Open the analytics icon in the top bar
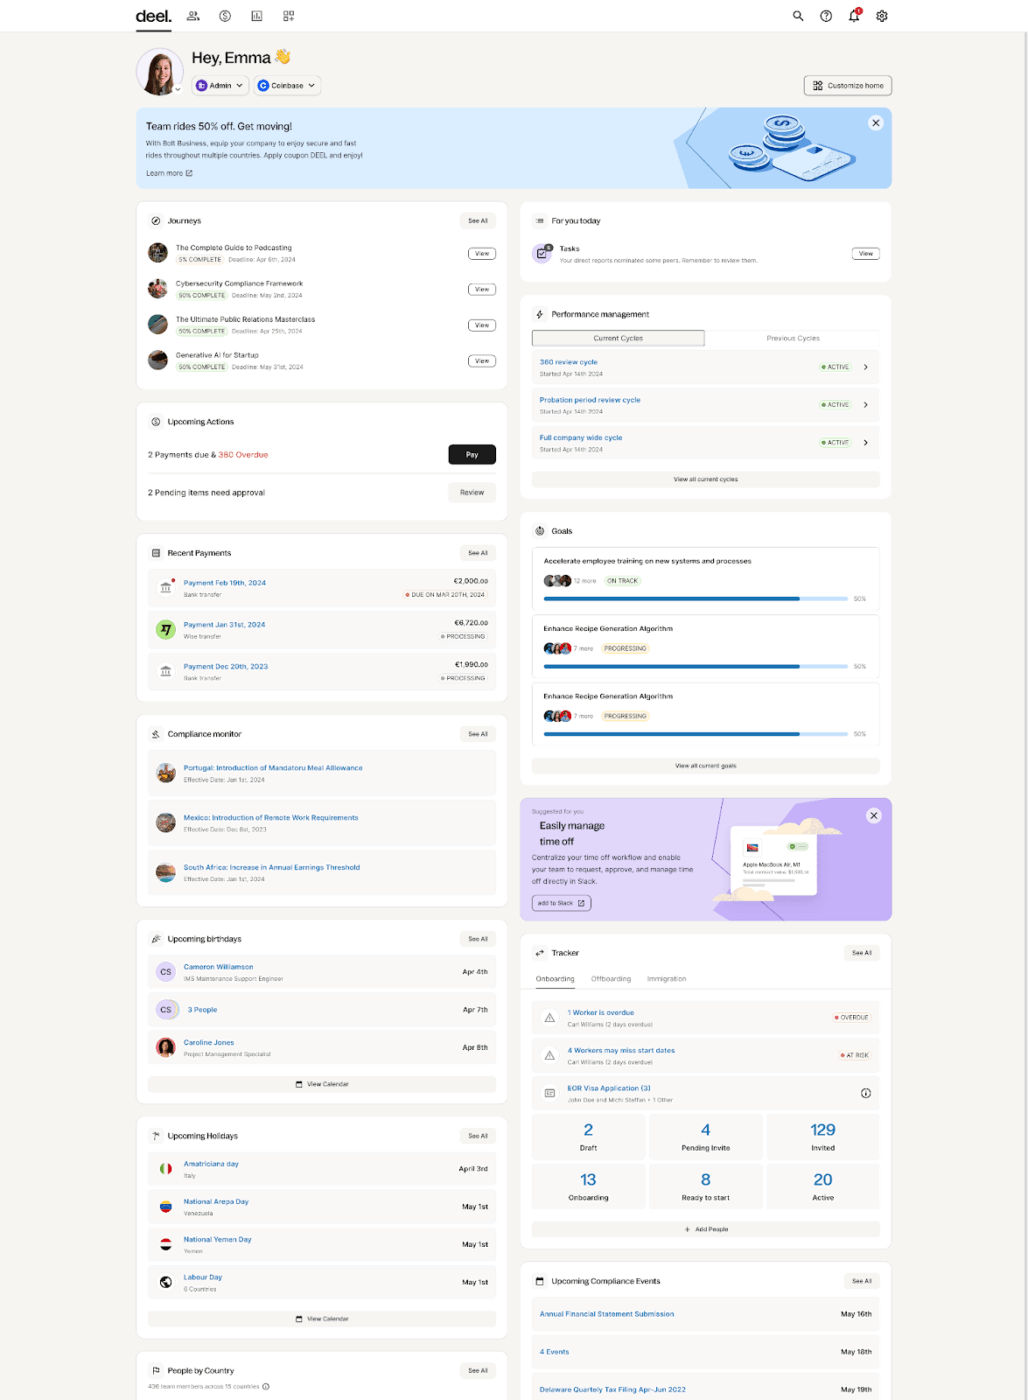Image resolution: width=1028 pixels, height=1400 pixels. pos(256,16)
